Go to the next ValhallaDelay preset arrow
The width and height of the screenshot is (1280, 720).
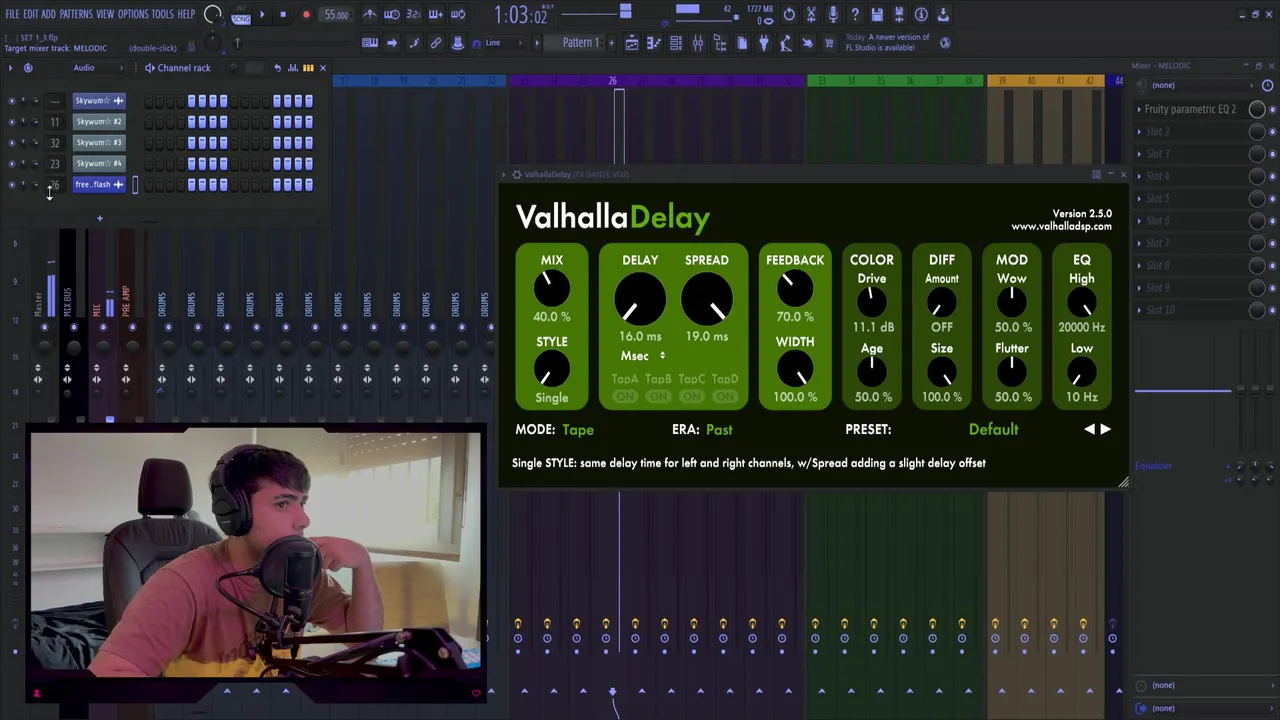point(1105,429)
